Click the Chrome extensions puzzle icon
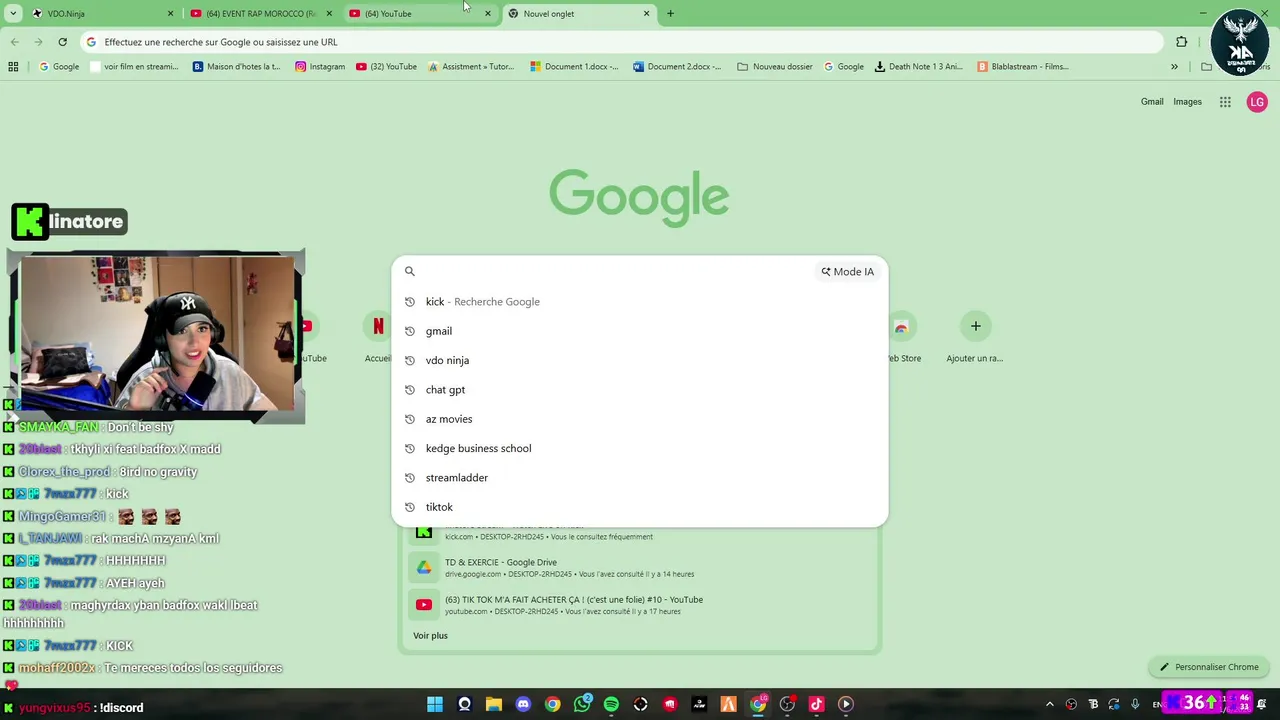Screen dimensions: 1280x720 pos(1181,42)
